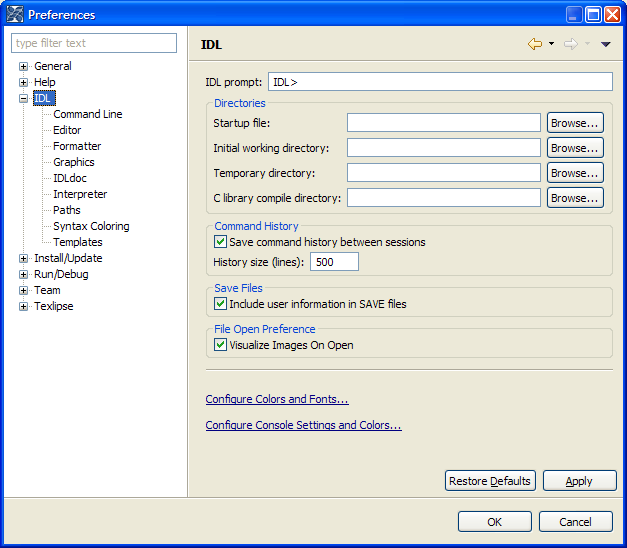Image resolution: width=627 pixels, height=548 pixels.
Task: Open the preferences page view menu triangle
Action: (606, 44)
